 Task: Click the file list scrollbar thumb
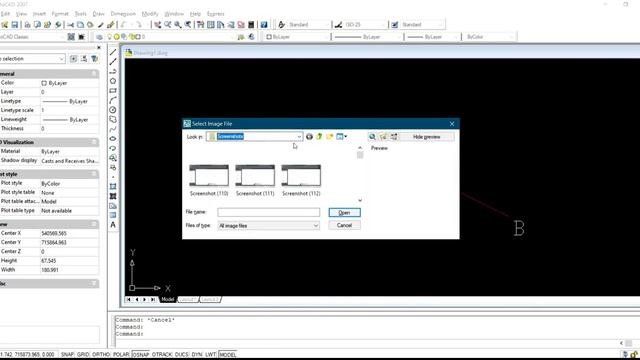point(360,155)
